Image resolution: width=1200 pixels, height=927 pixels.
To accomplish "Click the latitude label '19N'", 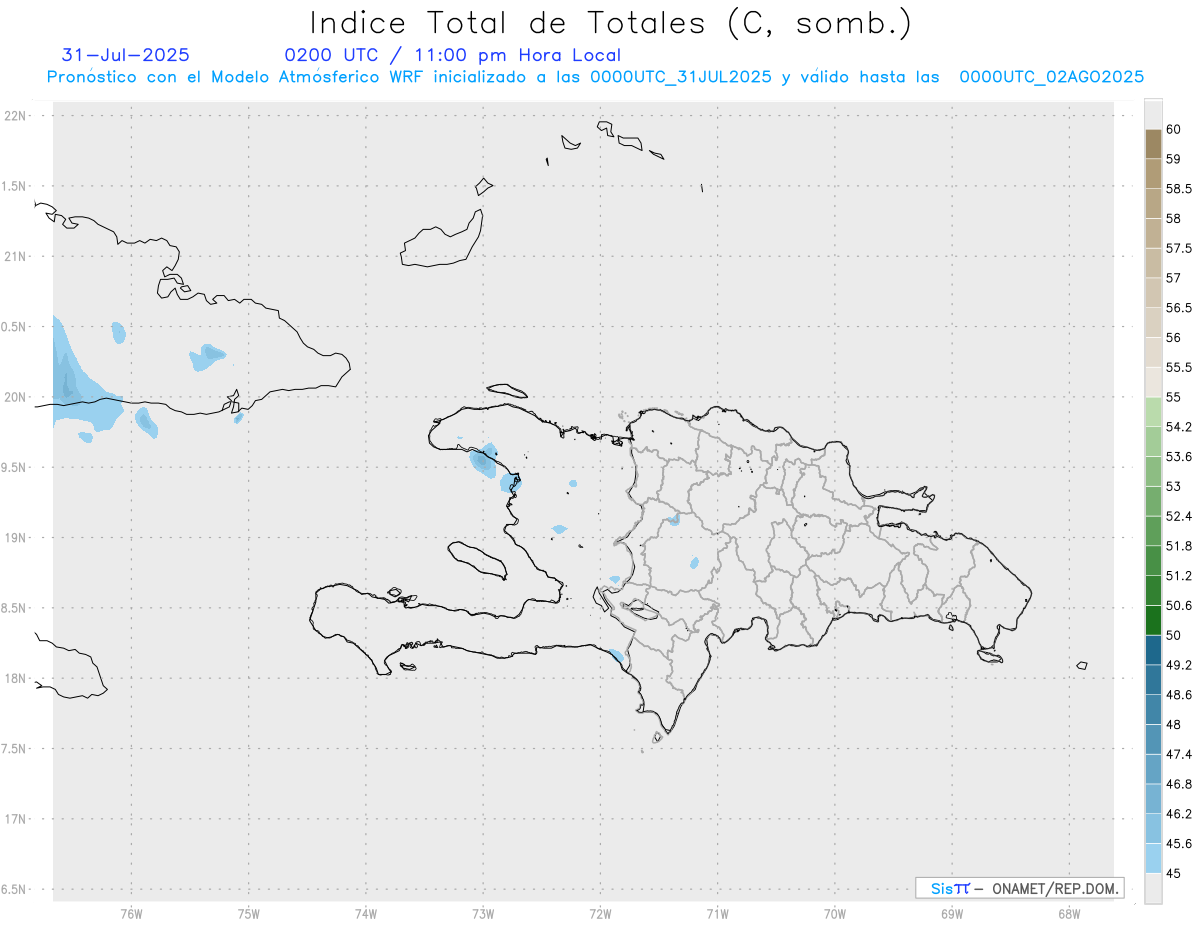I will coord(15,538).
